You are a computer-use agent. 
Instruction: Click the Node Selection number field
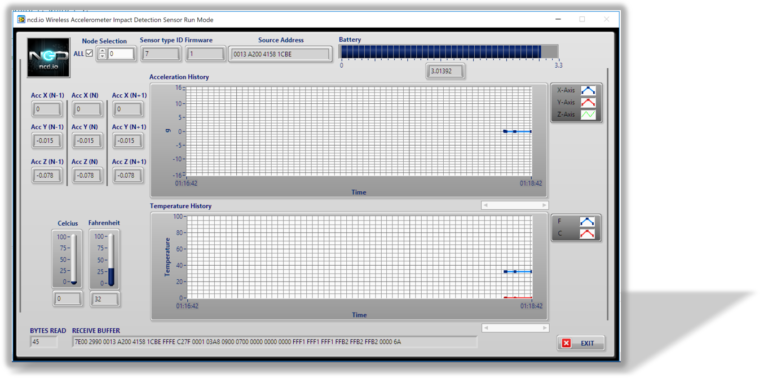tap(121, 54)
